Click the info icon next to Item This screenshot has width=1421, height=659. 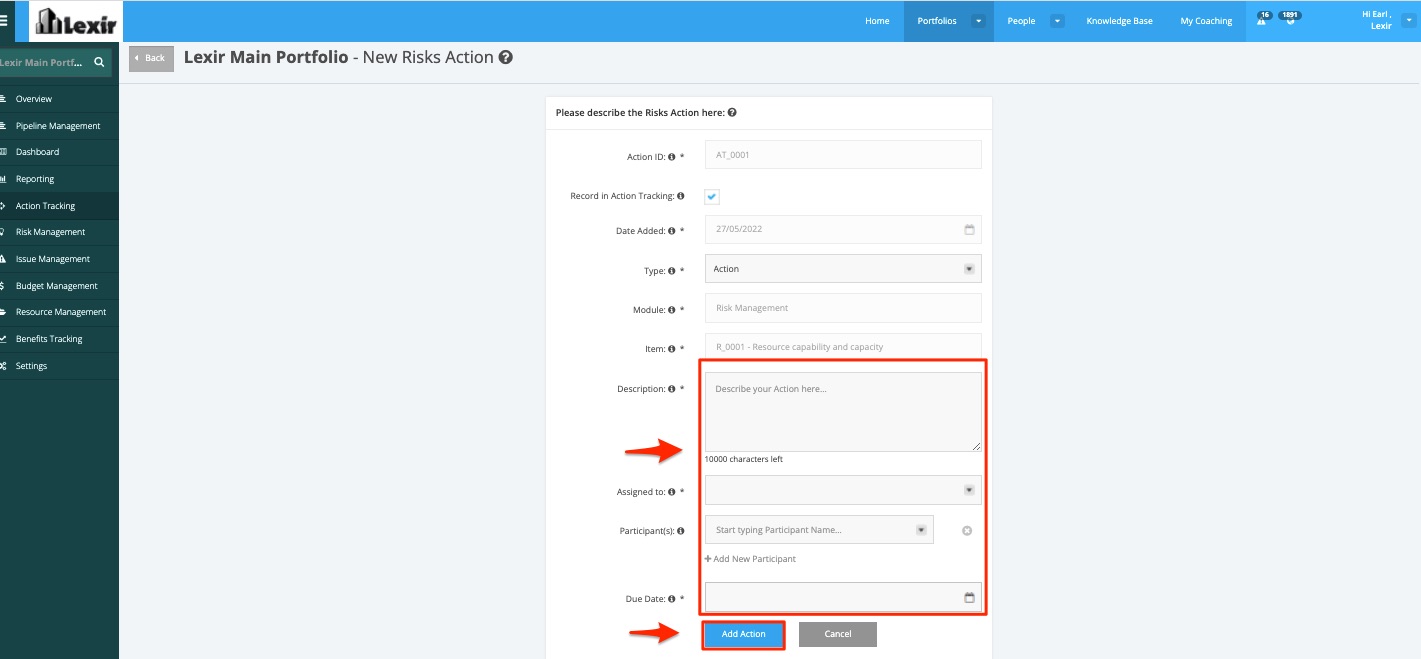[x=671, y=349]
